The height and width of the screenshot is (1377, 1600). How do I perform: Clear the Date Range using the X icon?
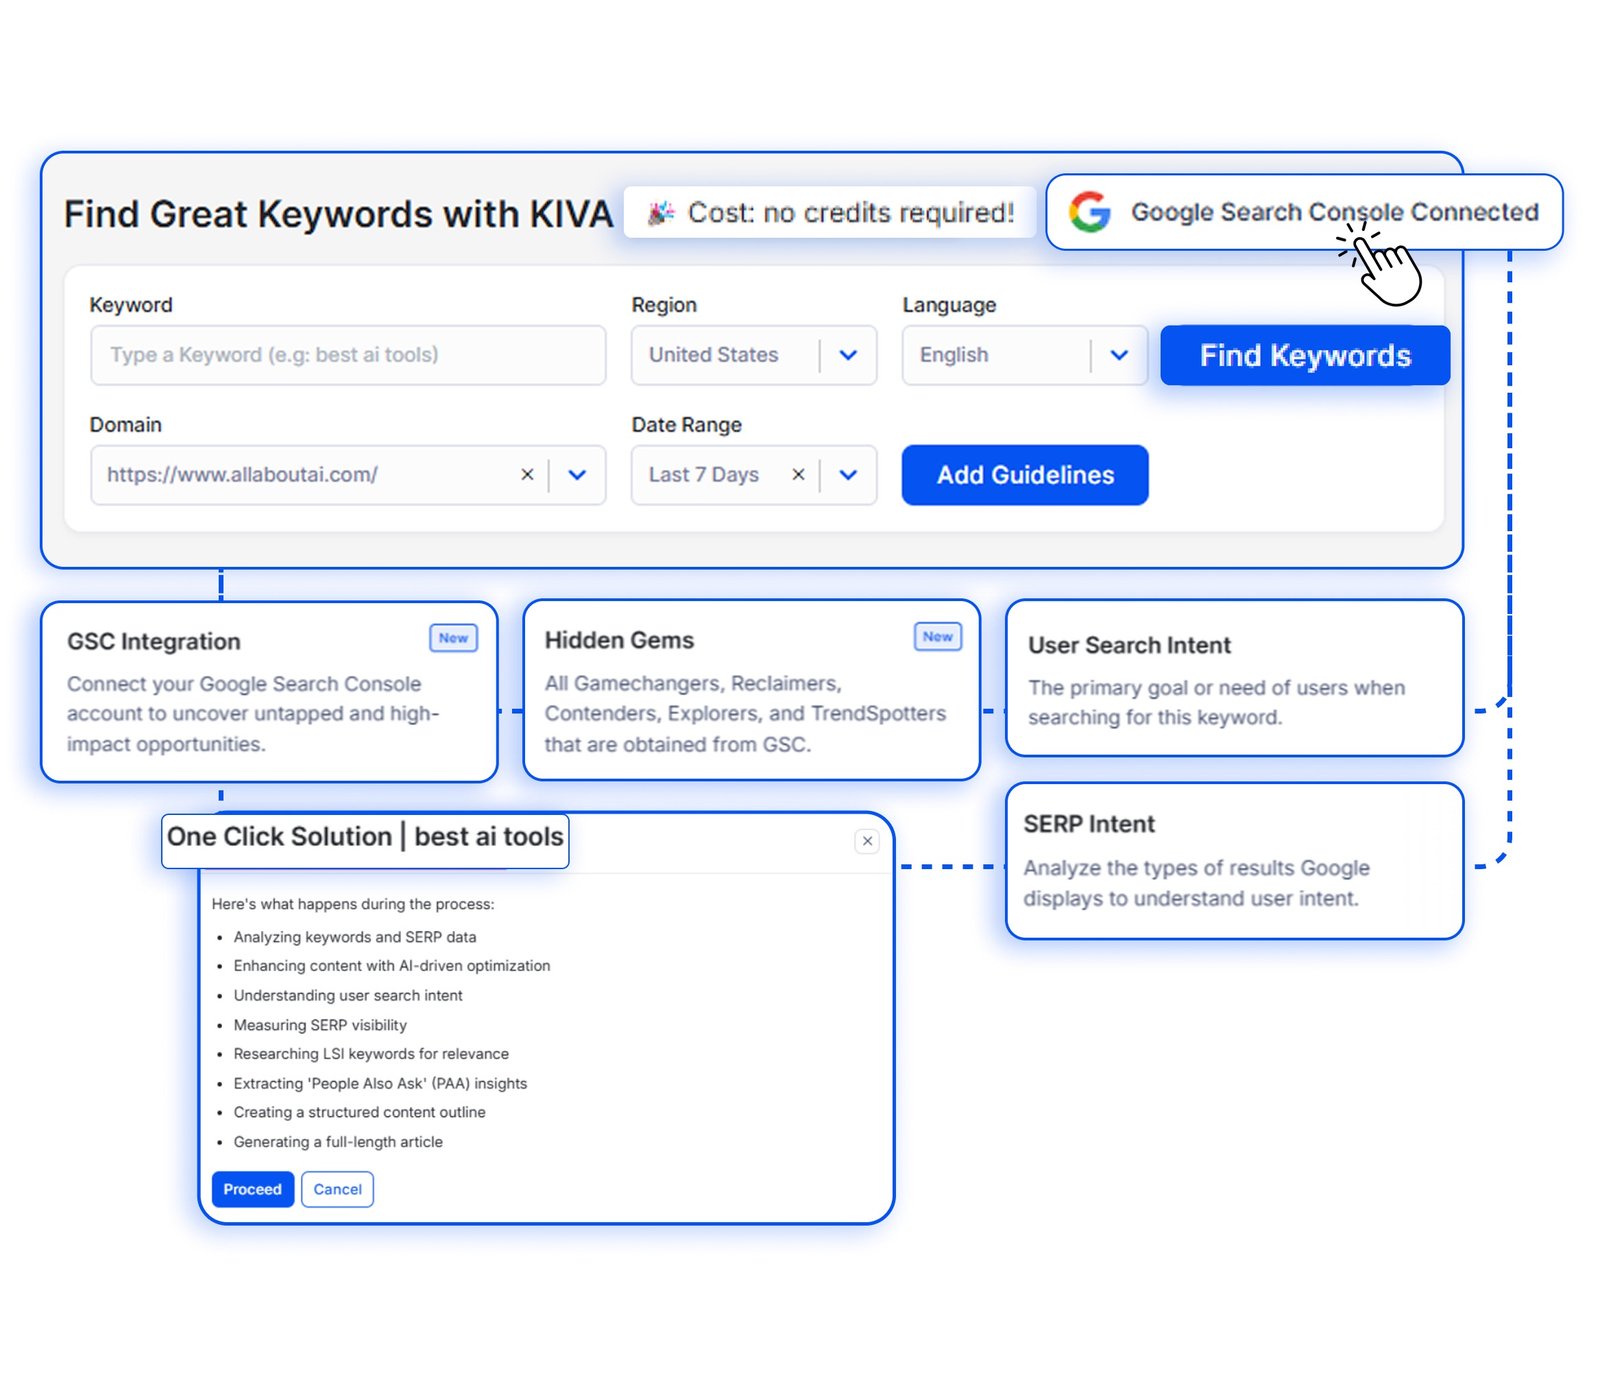797,475
